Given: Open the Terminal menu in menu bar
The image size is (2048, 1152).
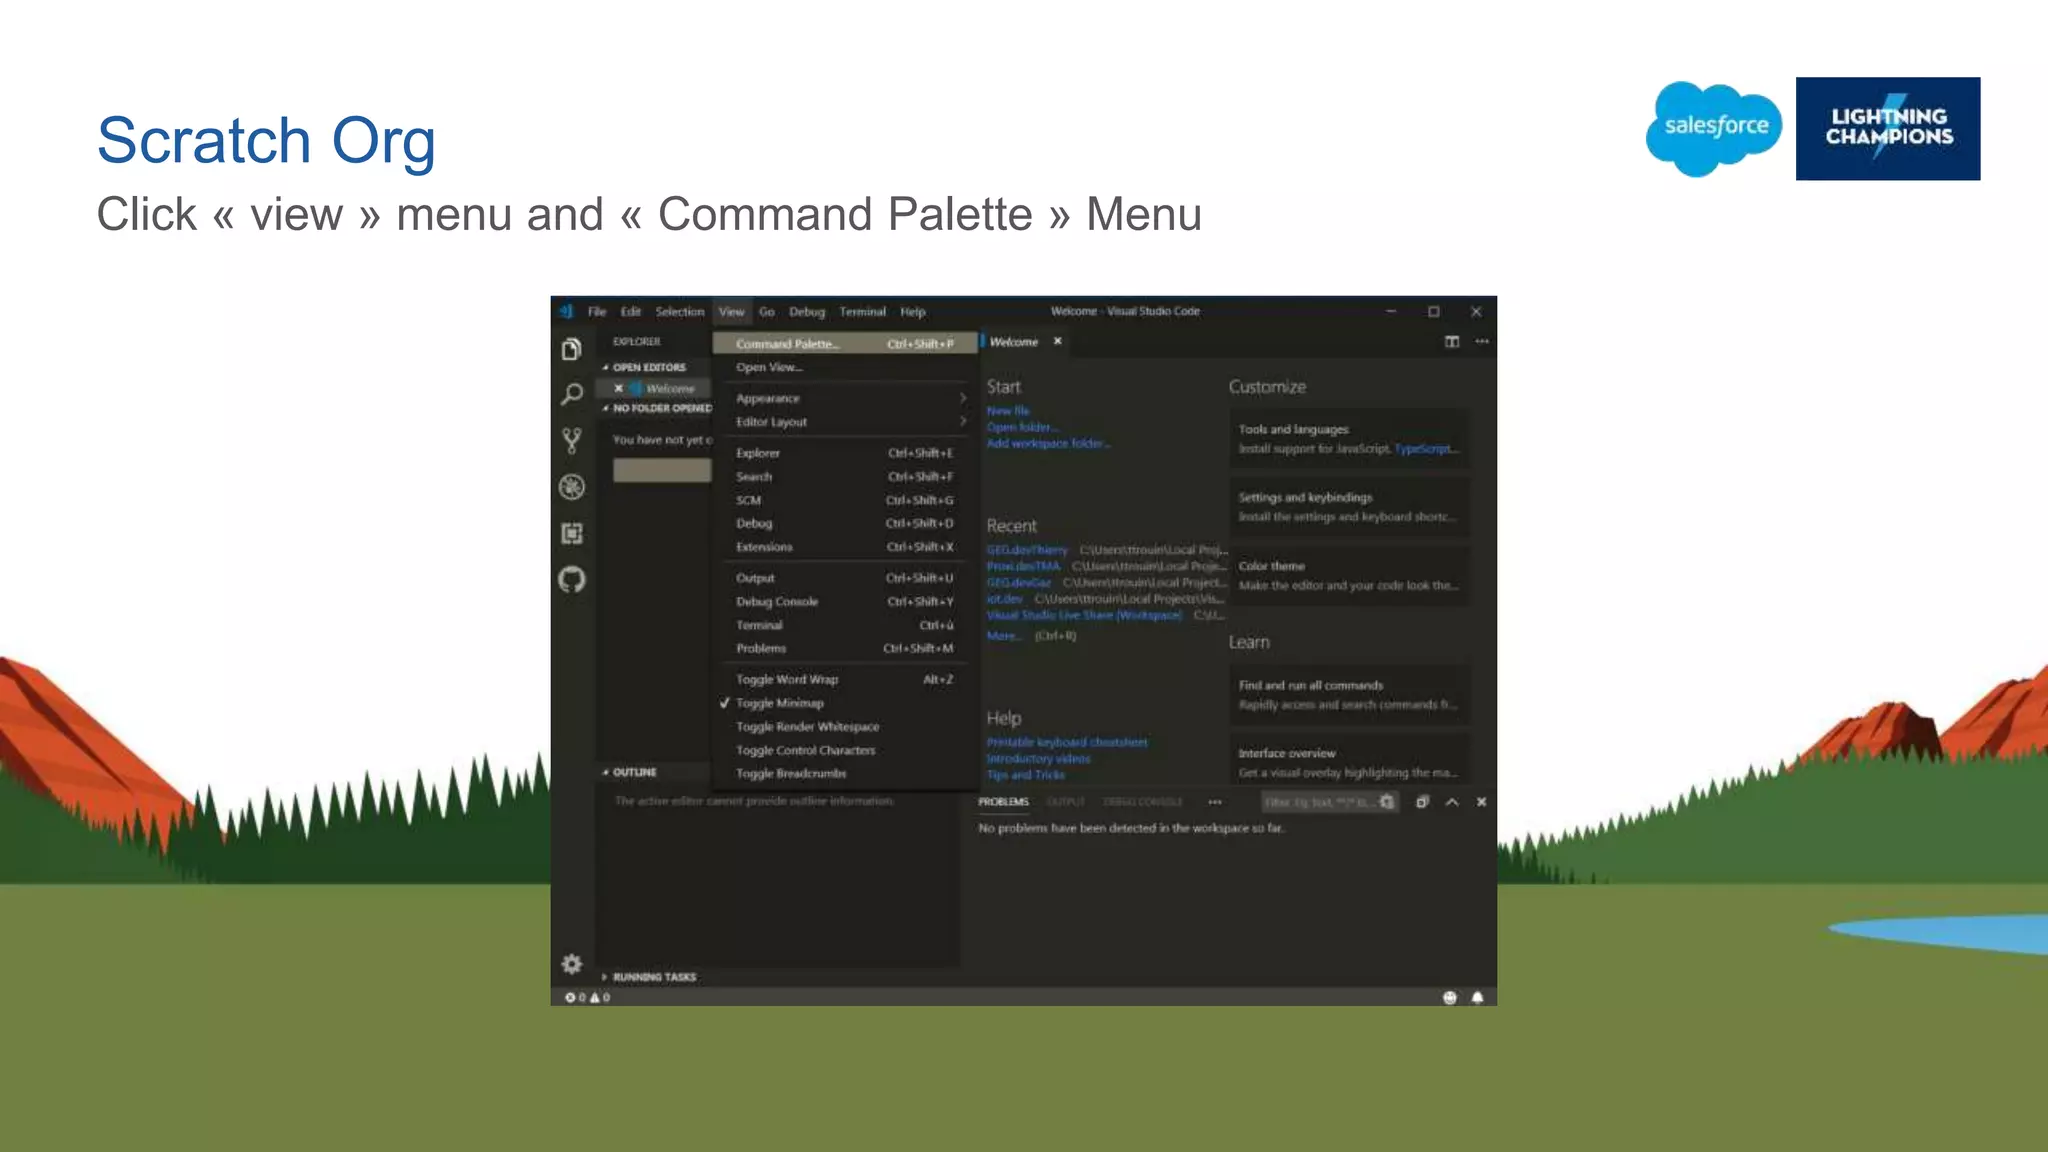Looking at the screenshot, I should point(863,312).
